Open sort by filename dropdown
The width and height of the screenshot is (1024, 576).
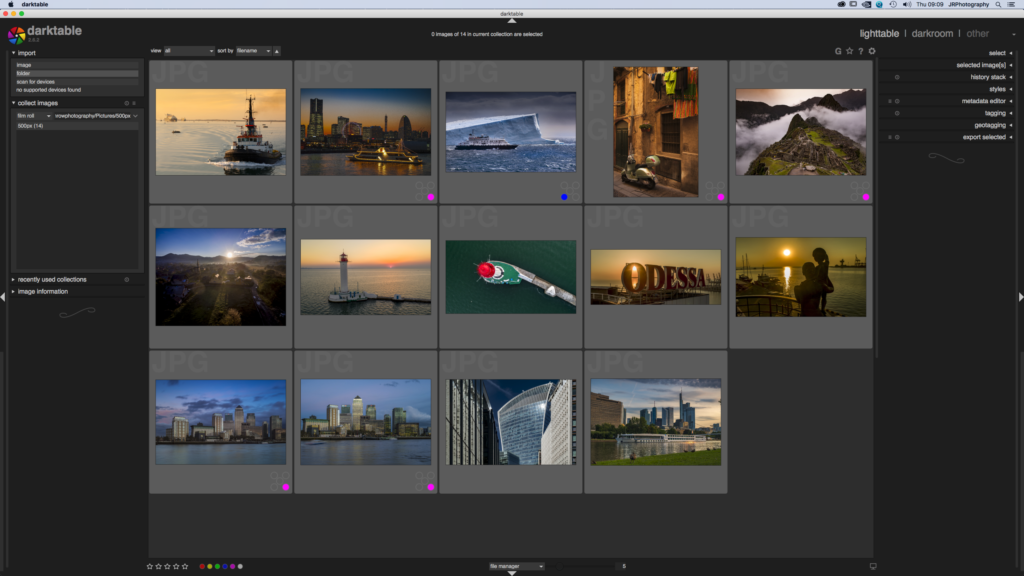click(x=253, y=51)
